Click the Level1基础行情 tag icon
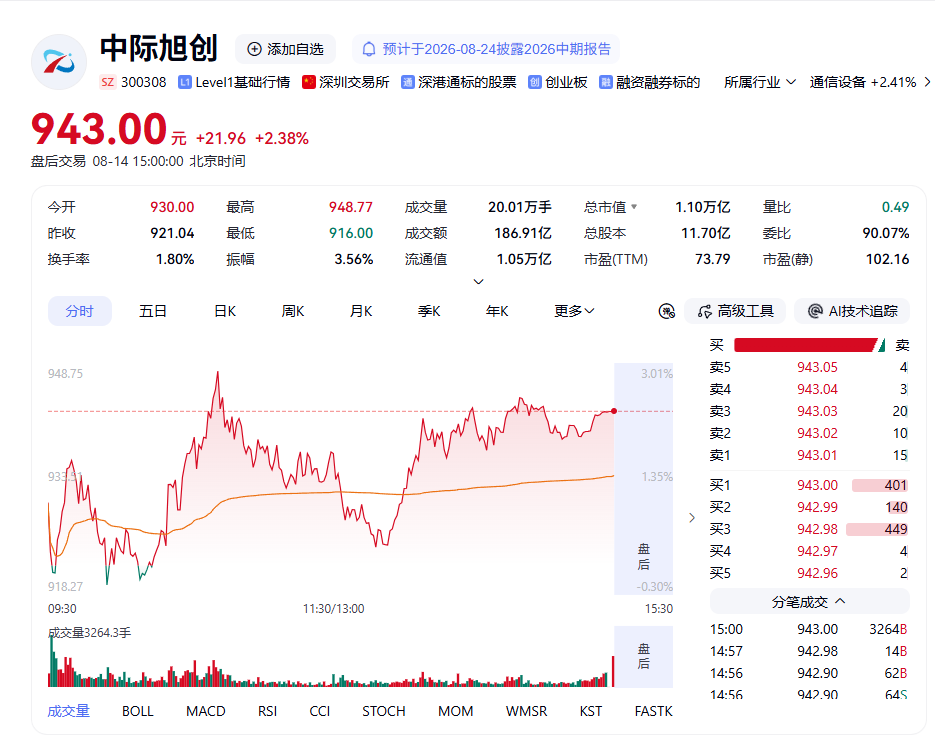The width and height of the screenshot is (935, 744). tap(185, 82)
